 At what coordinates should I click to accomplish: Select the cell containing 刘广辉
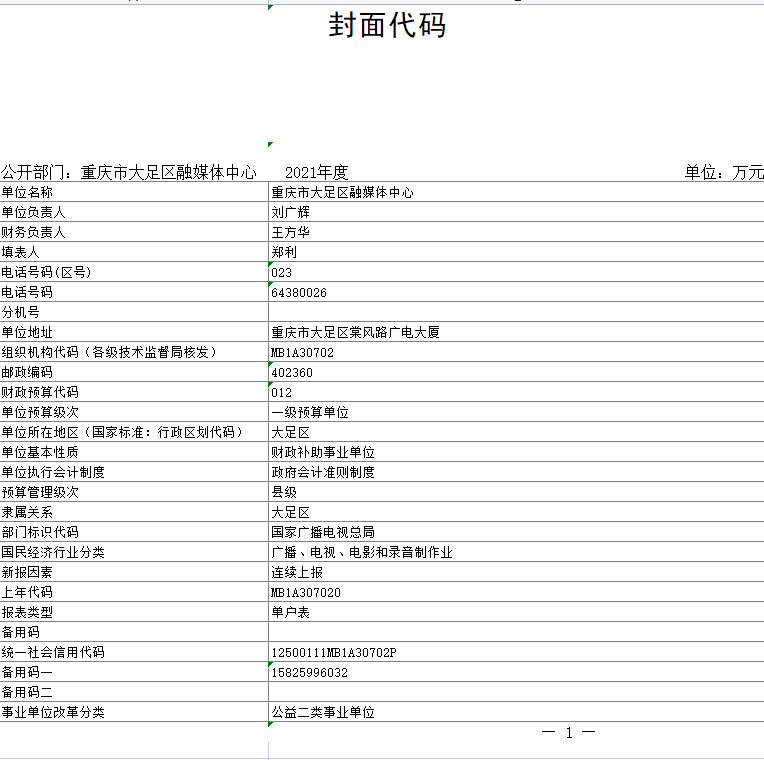click(516, 212)
